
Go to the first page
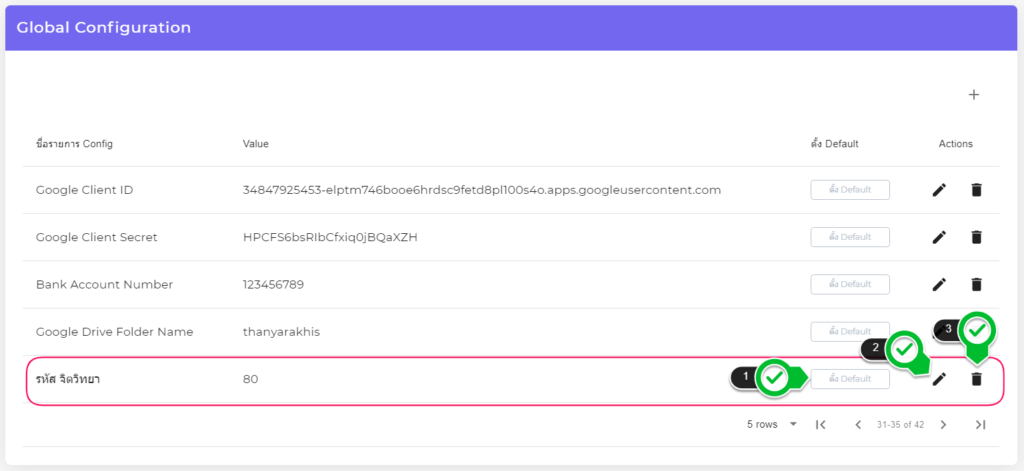pos(820,425)
